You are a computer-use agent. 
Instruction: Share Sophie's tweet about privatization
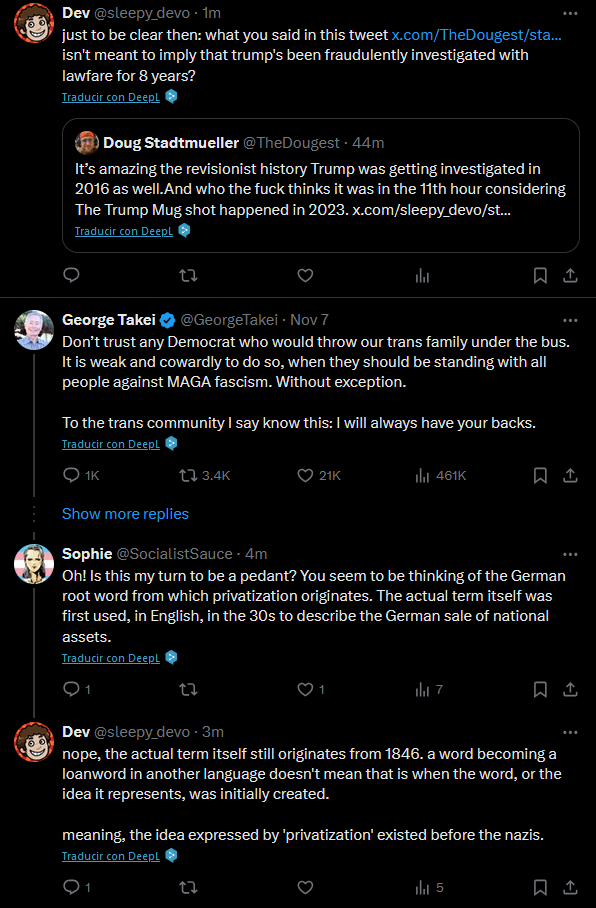571,689
